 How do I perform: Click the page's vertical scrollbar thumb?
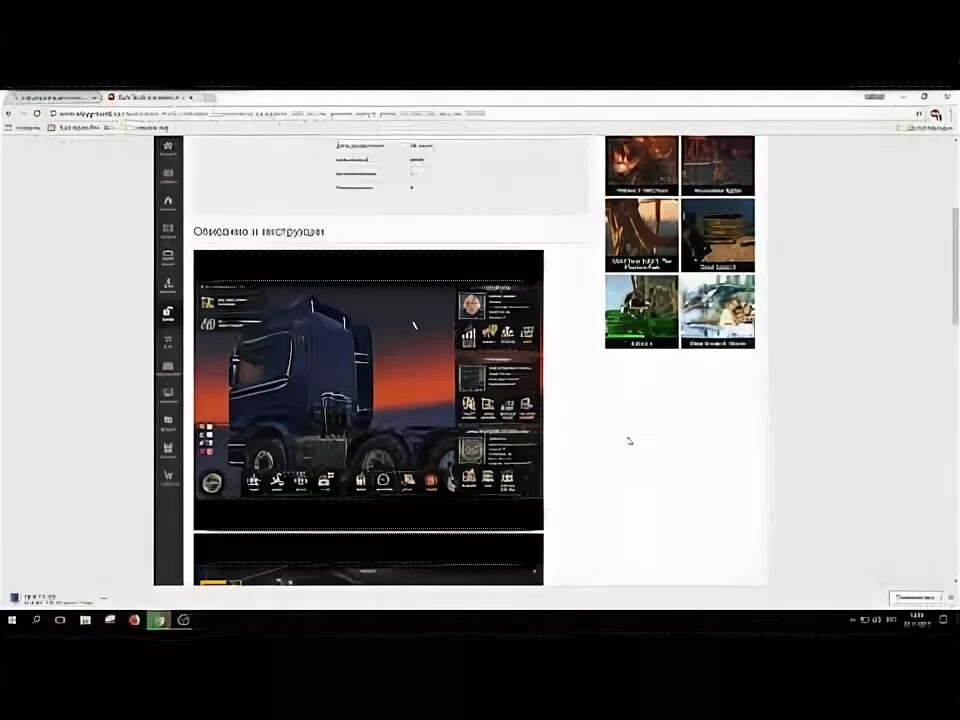pyautogui.click(x=955, y=266)
